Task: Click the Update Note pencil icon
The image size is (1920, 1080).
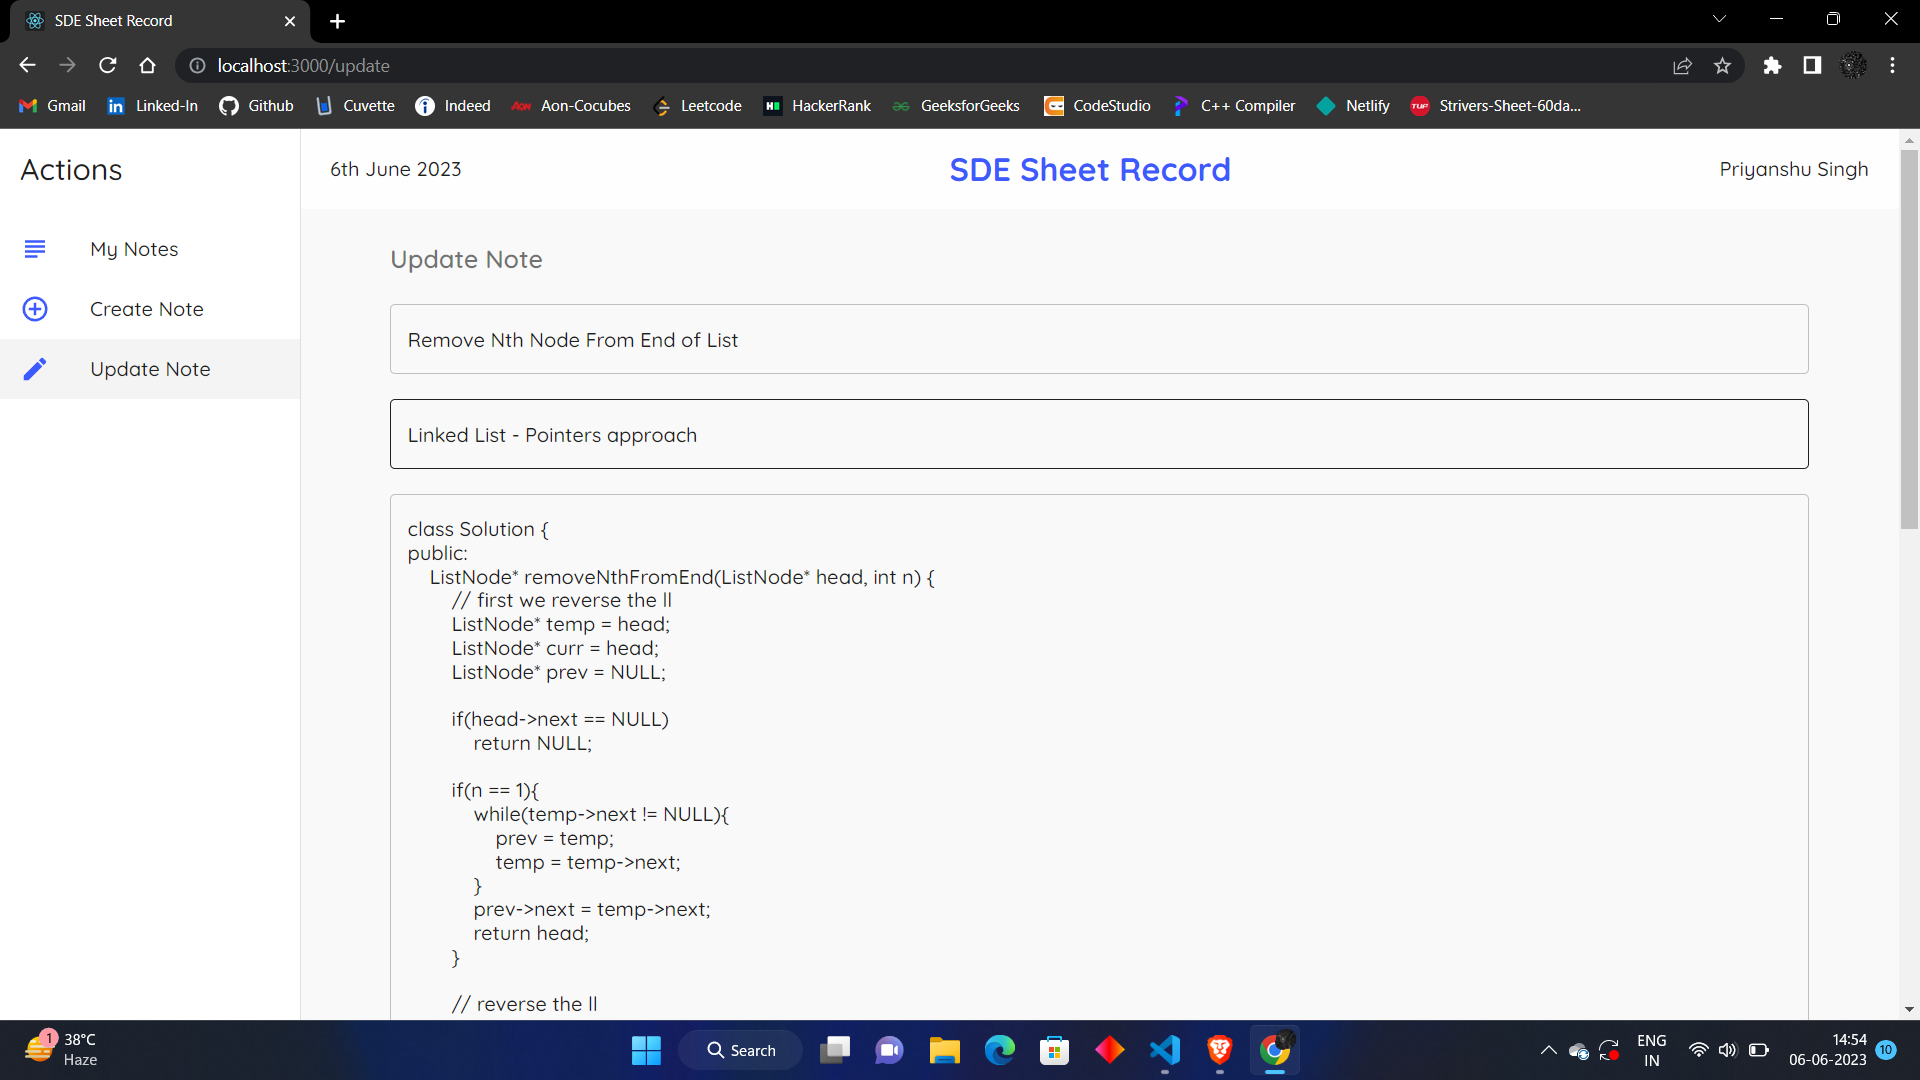Action: (33, 368)
